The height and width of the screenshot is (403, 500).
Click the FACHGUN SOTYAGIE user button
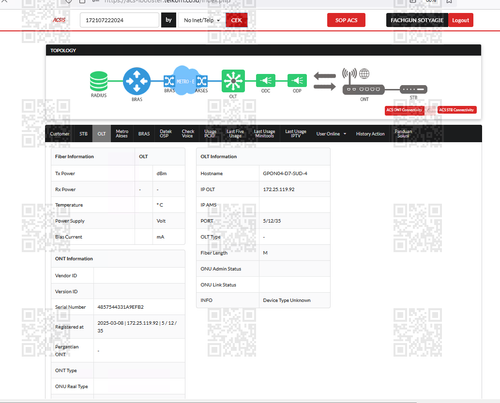click(417, 20)
